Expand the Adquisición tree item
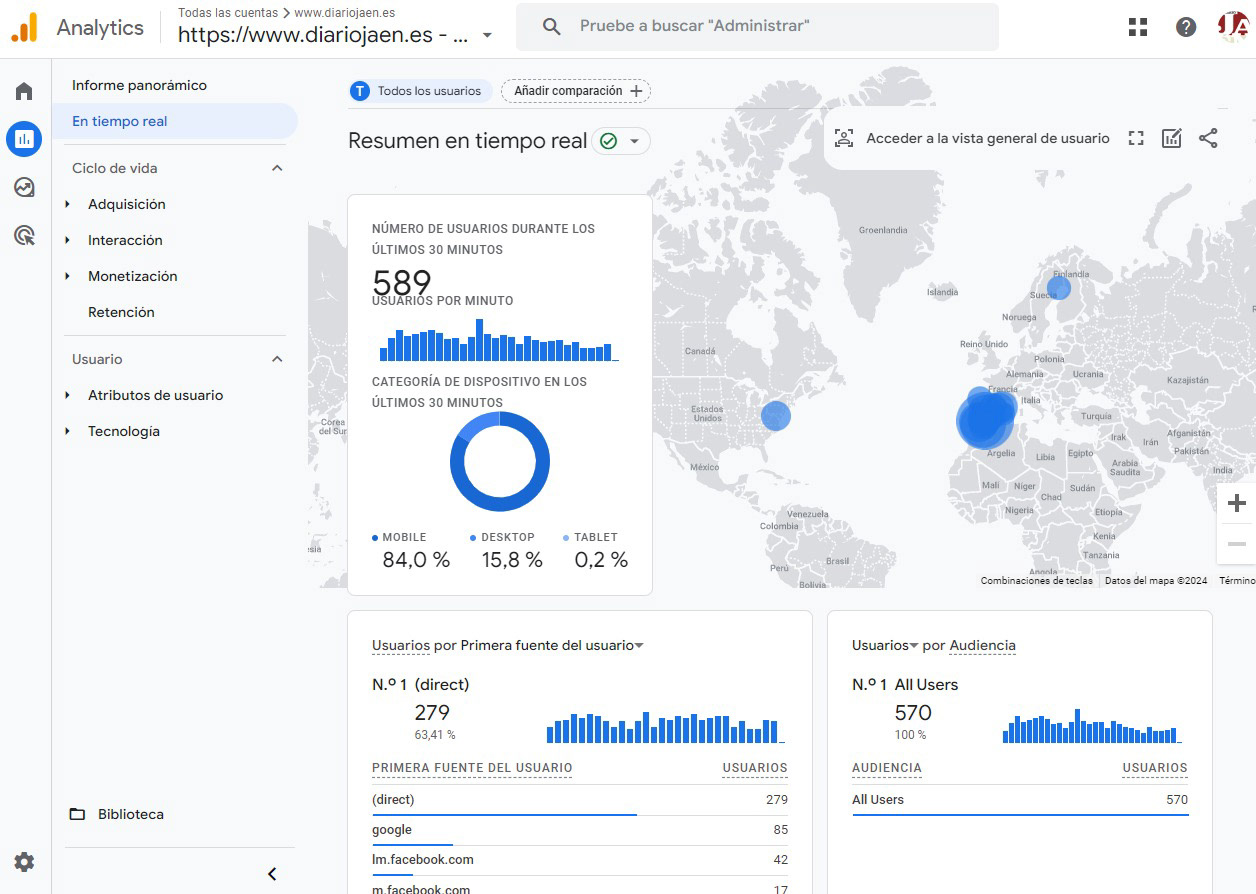The height and width of the screenshot is (894, 1256). tap(68, 204)
